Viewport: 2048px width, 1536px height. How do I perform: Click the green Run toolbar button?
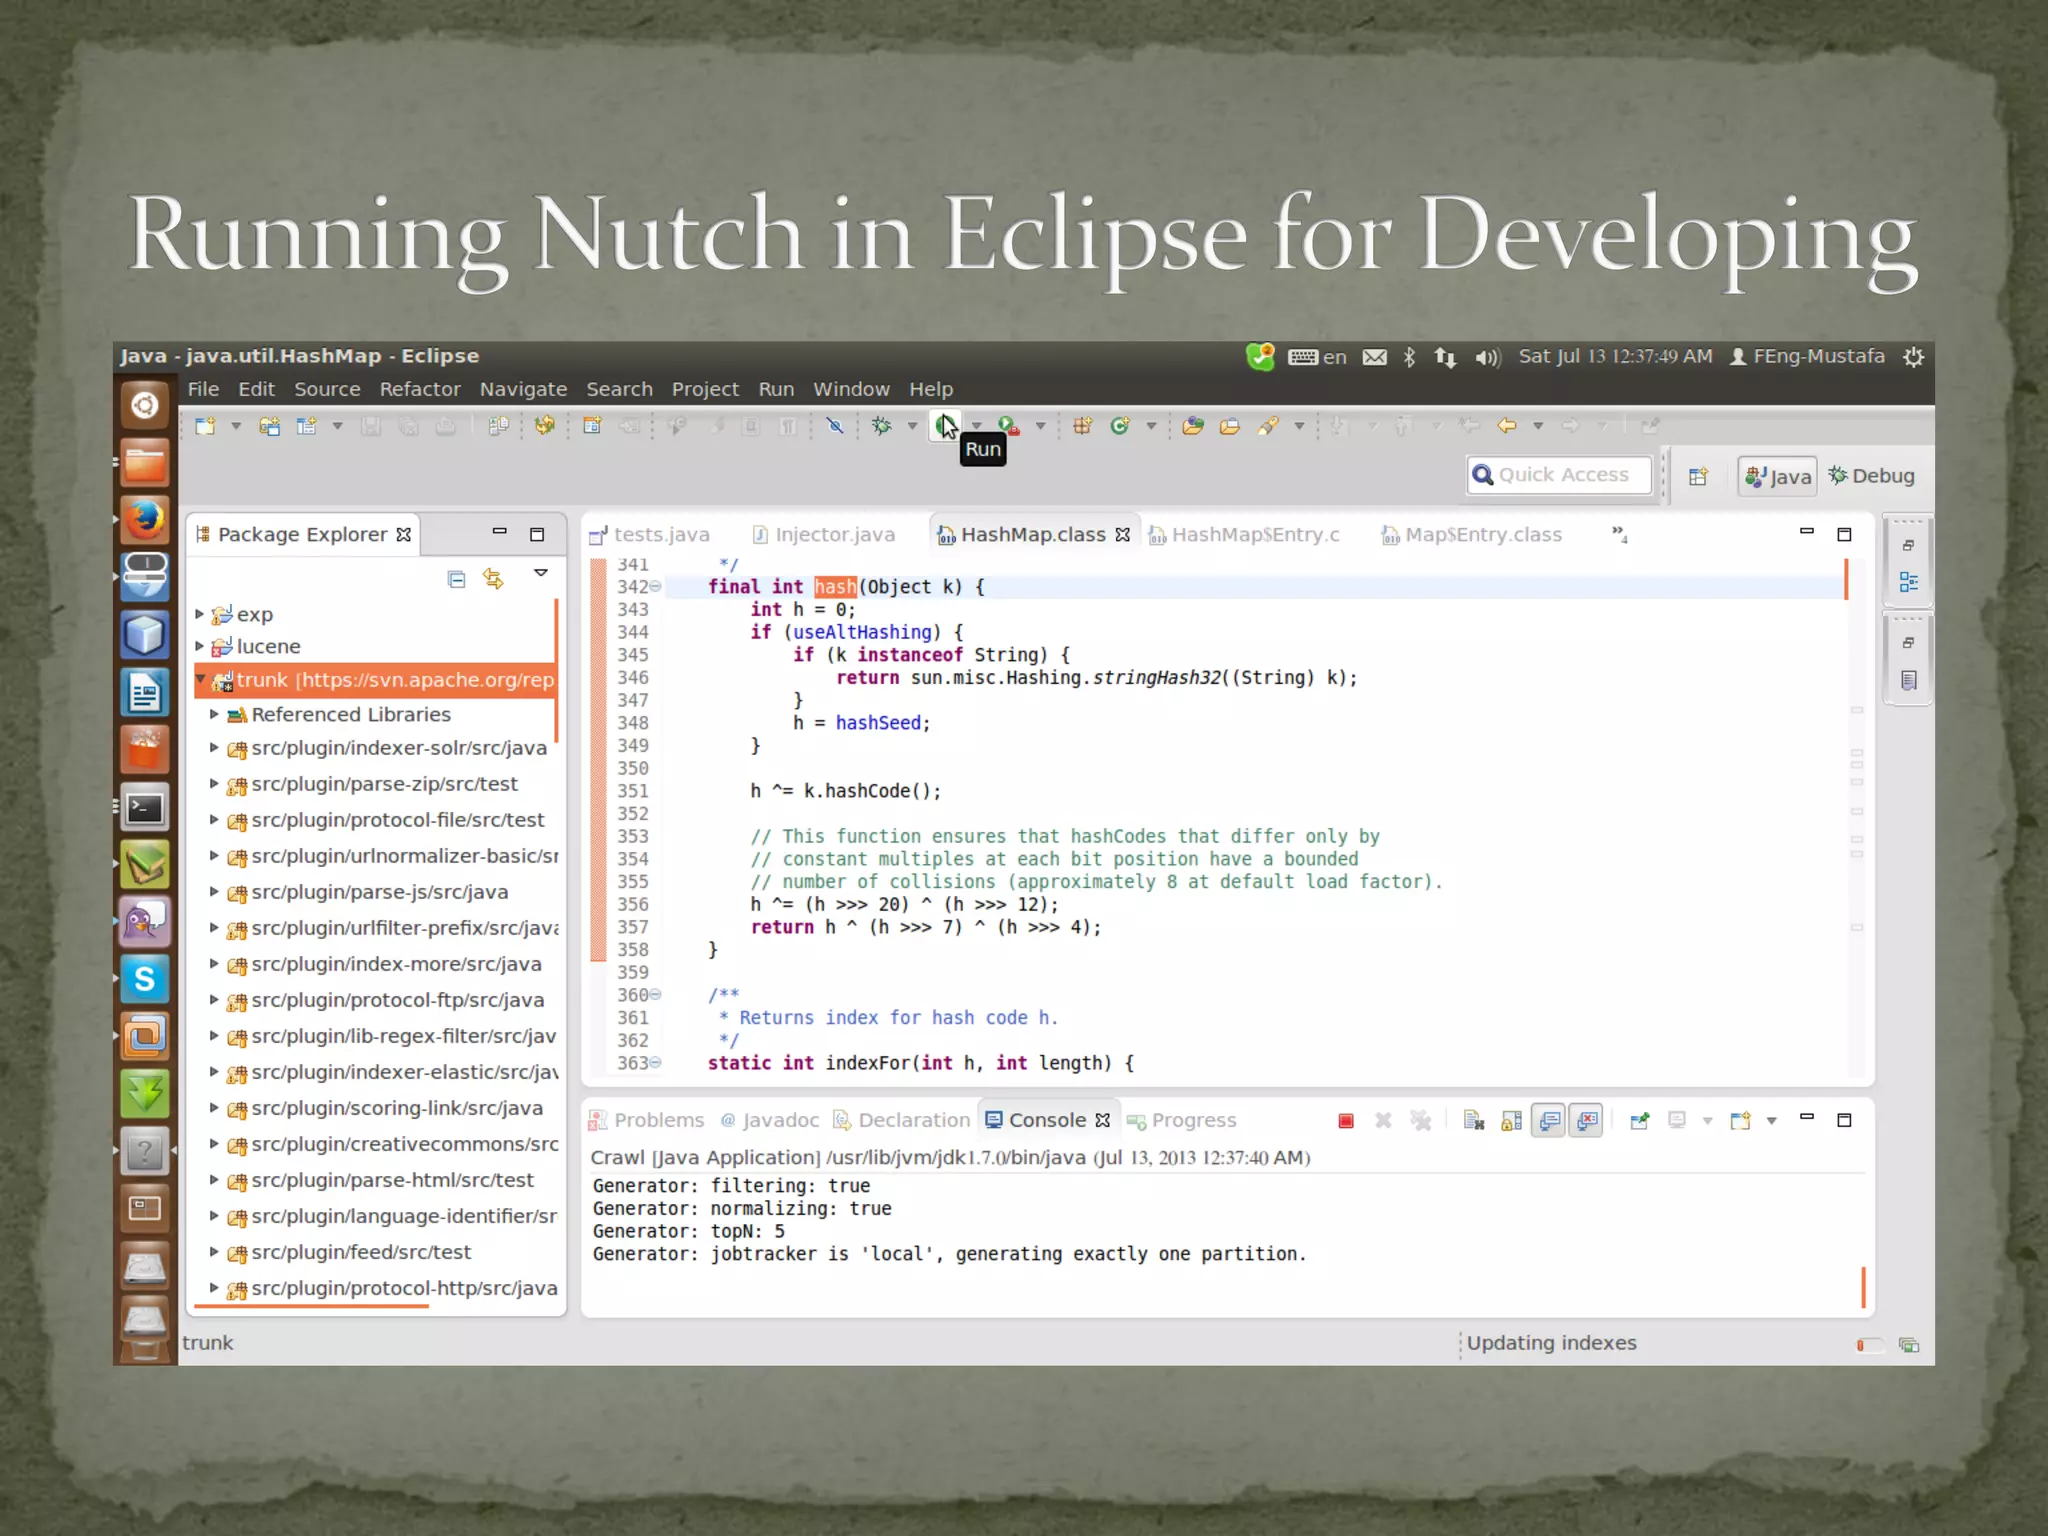coord(945,426)
